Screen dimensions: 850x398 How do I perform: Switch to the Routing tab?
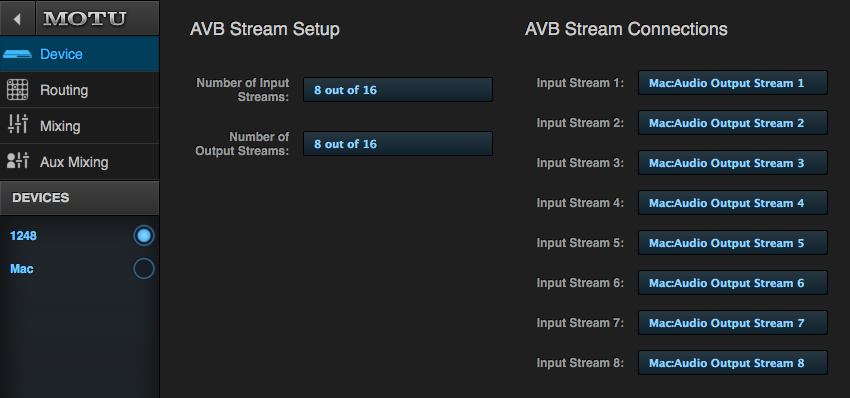pyautogui.click(x=80, y=90)
